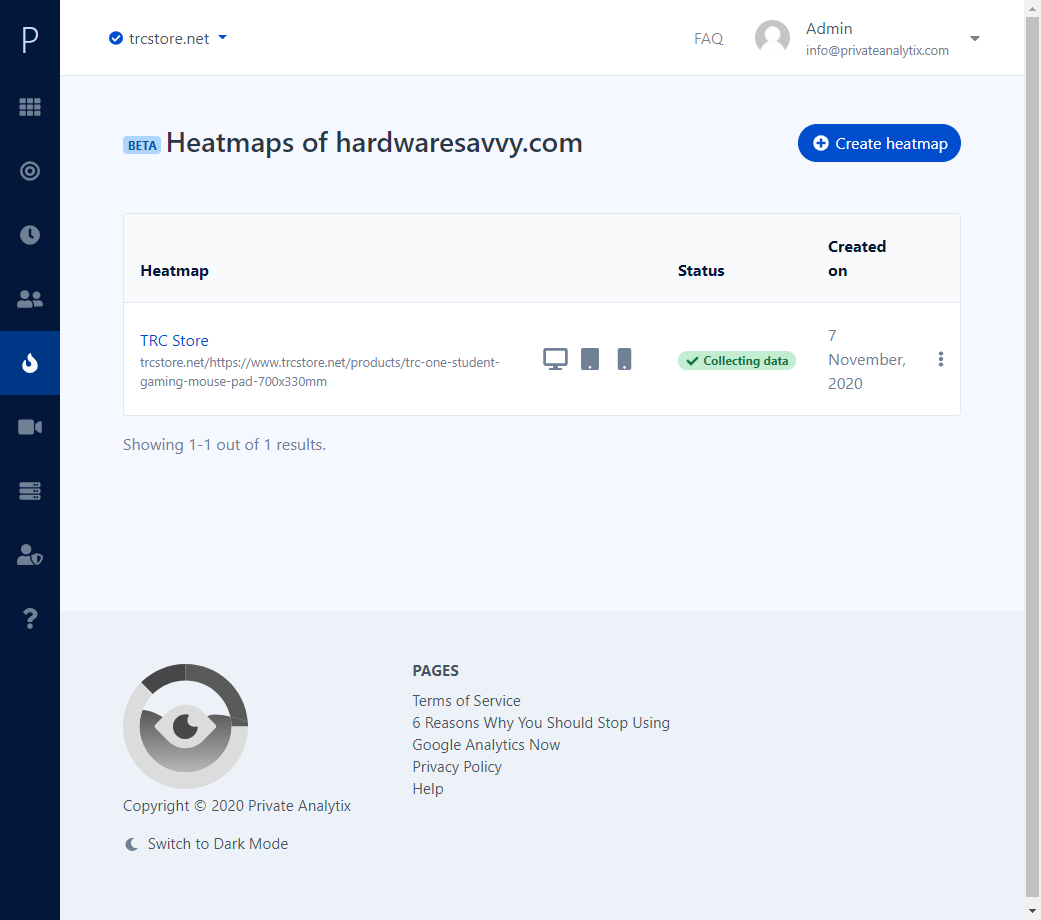Click the Heatmap column header

click(x=175, y=271)
